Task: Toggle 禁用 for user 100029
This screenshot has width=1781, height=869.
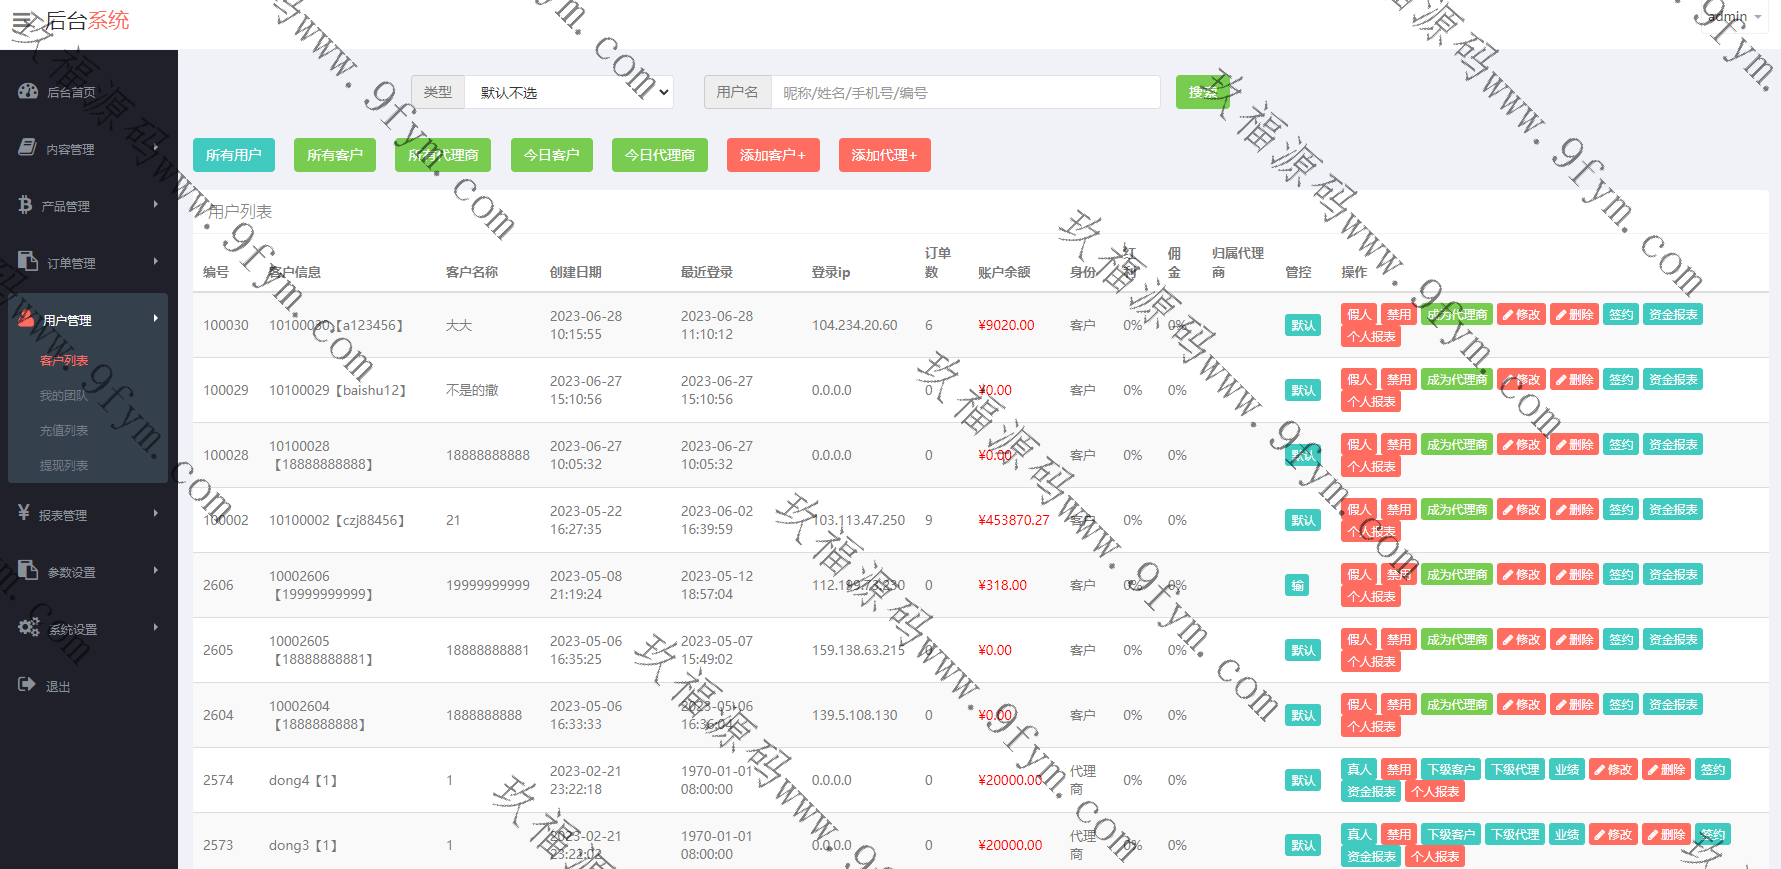Action: click(1398, 380)
